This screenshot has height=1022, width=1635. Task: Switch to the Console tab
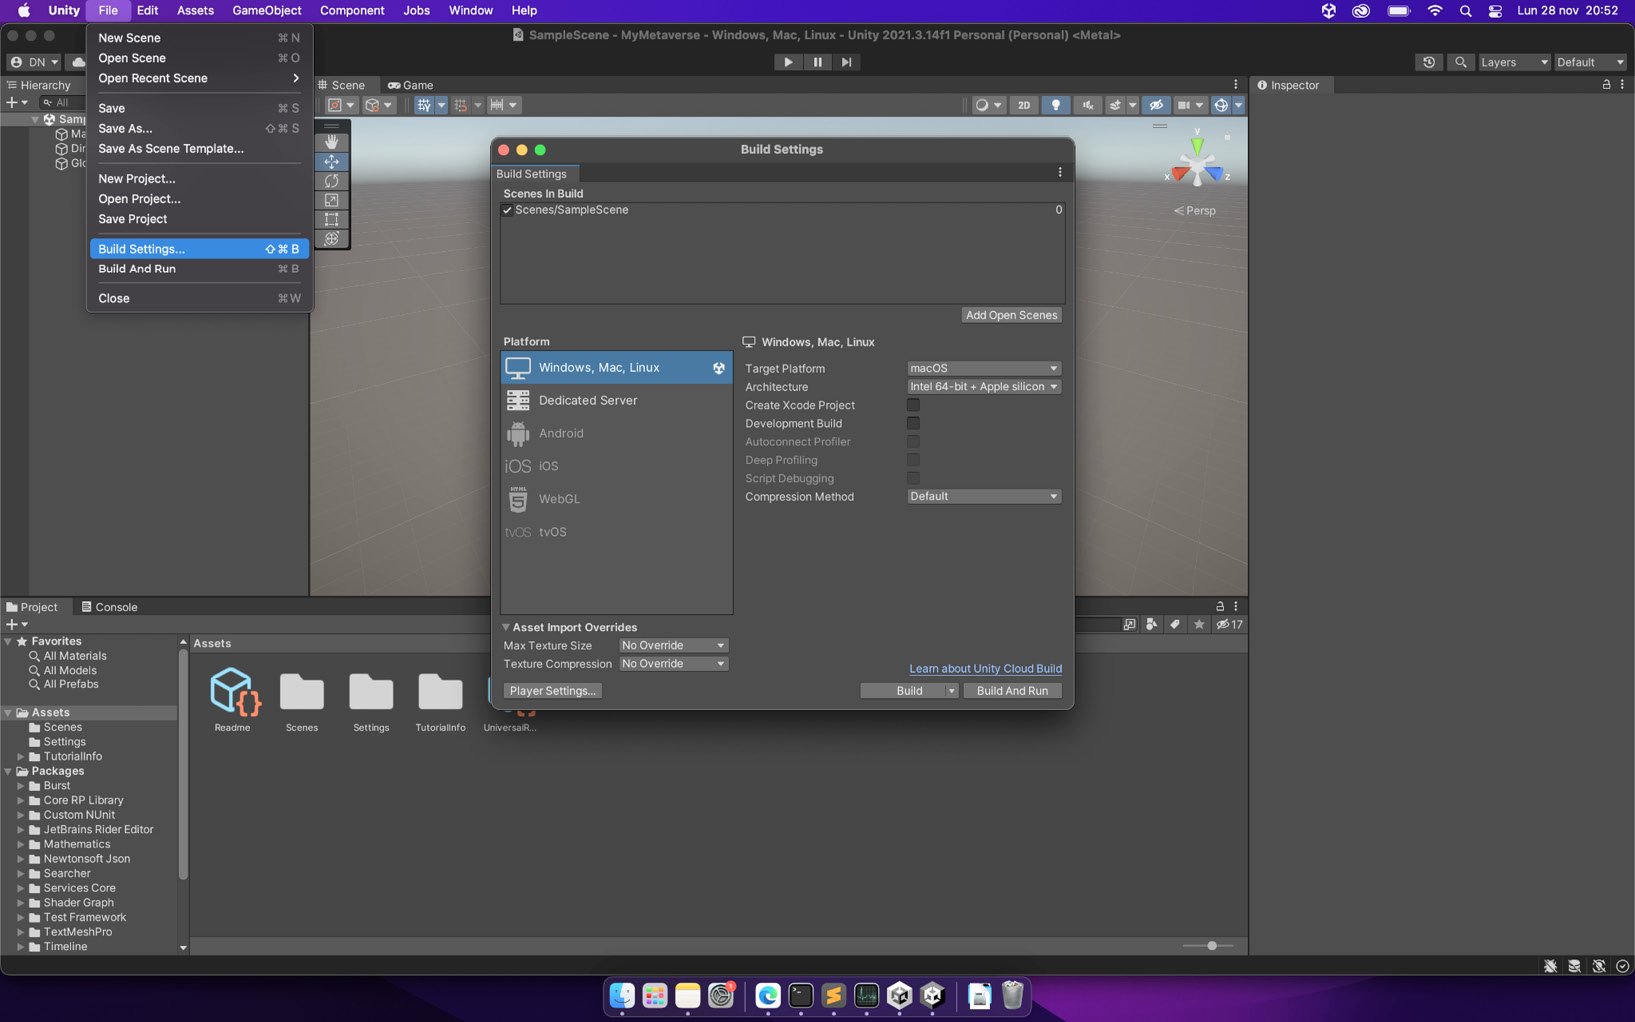pos(109,607)
